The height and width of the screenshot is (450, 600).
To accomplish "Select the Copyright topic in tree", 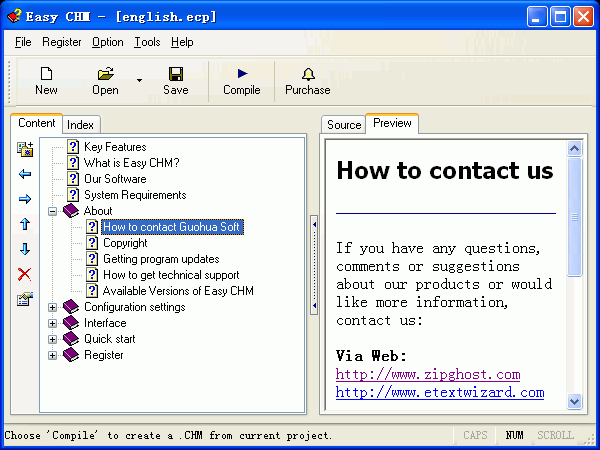I will 125,243.
